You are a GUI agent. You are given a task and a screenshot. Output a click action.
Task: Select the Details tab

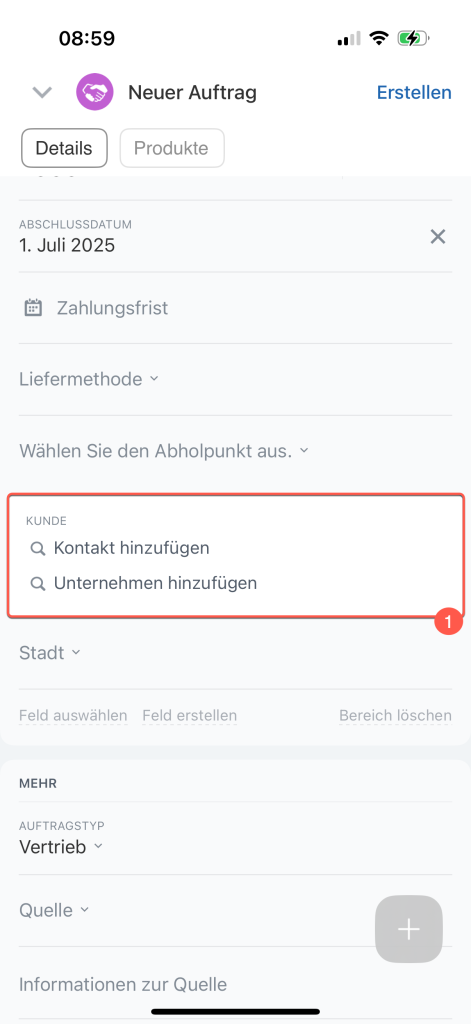[x=64, y=148]
